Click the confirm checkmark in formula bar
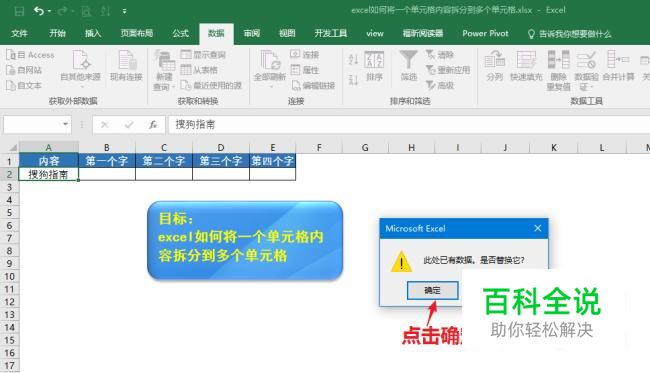650x373 pixels. click(x=129, y=124)
